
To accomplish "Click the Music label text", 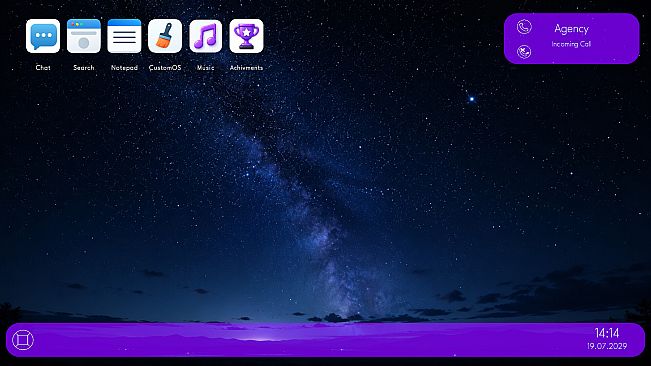I will tap(206, 68).
